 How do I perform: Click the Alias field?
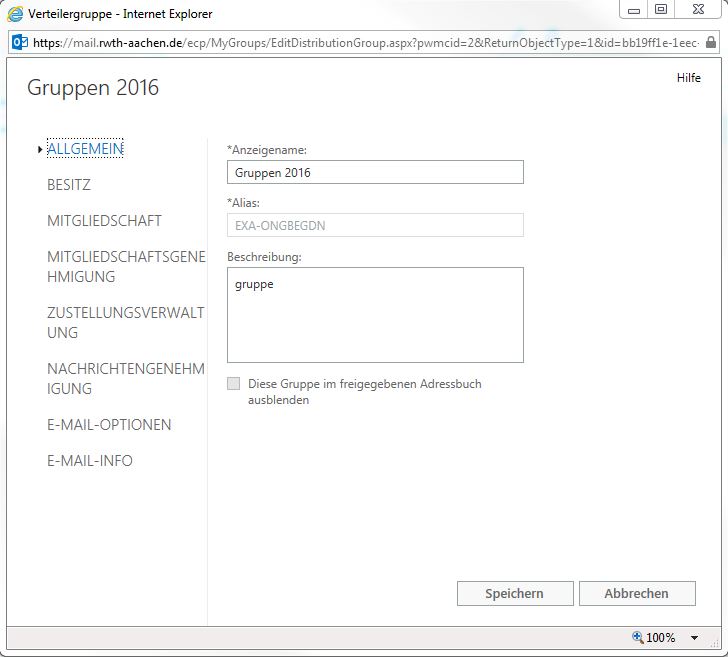click(x=375, y=225)
